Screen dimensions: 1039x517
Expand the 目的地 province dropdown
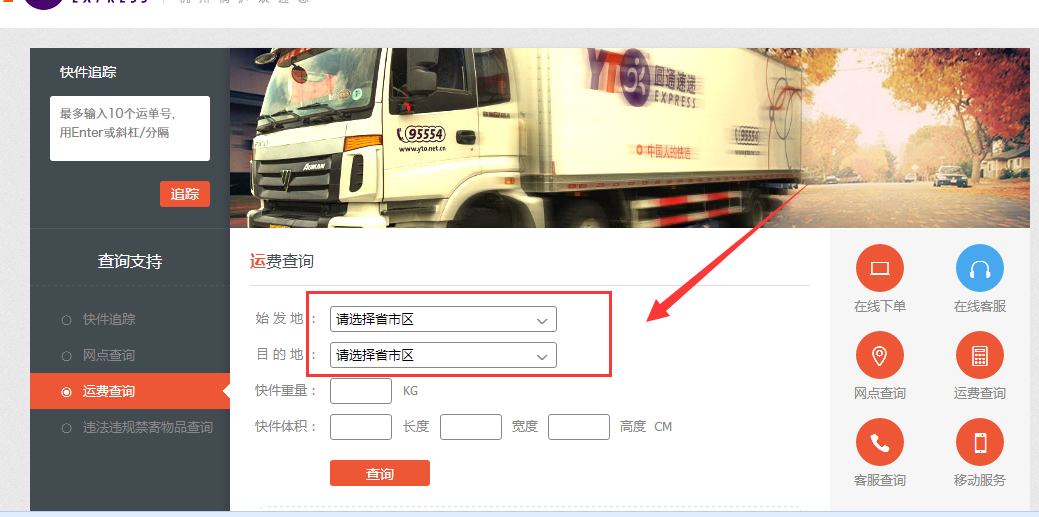[443, 355]
